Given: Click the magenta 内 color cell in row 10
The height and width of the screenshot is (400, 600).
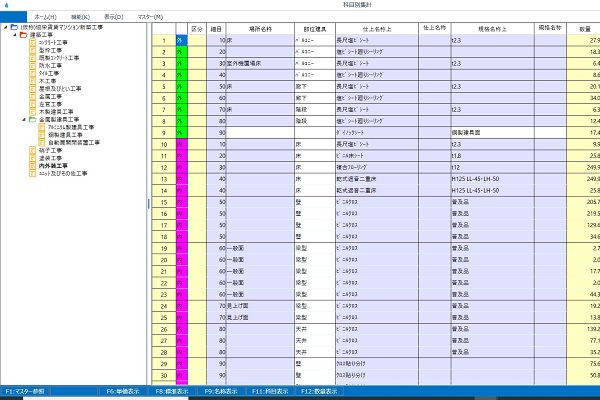Looking at the screenshot, I should (182, 144).
